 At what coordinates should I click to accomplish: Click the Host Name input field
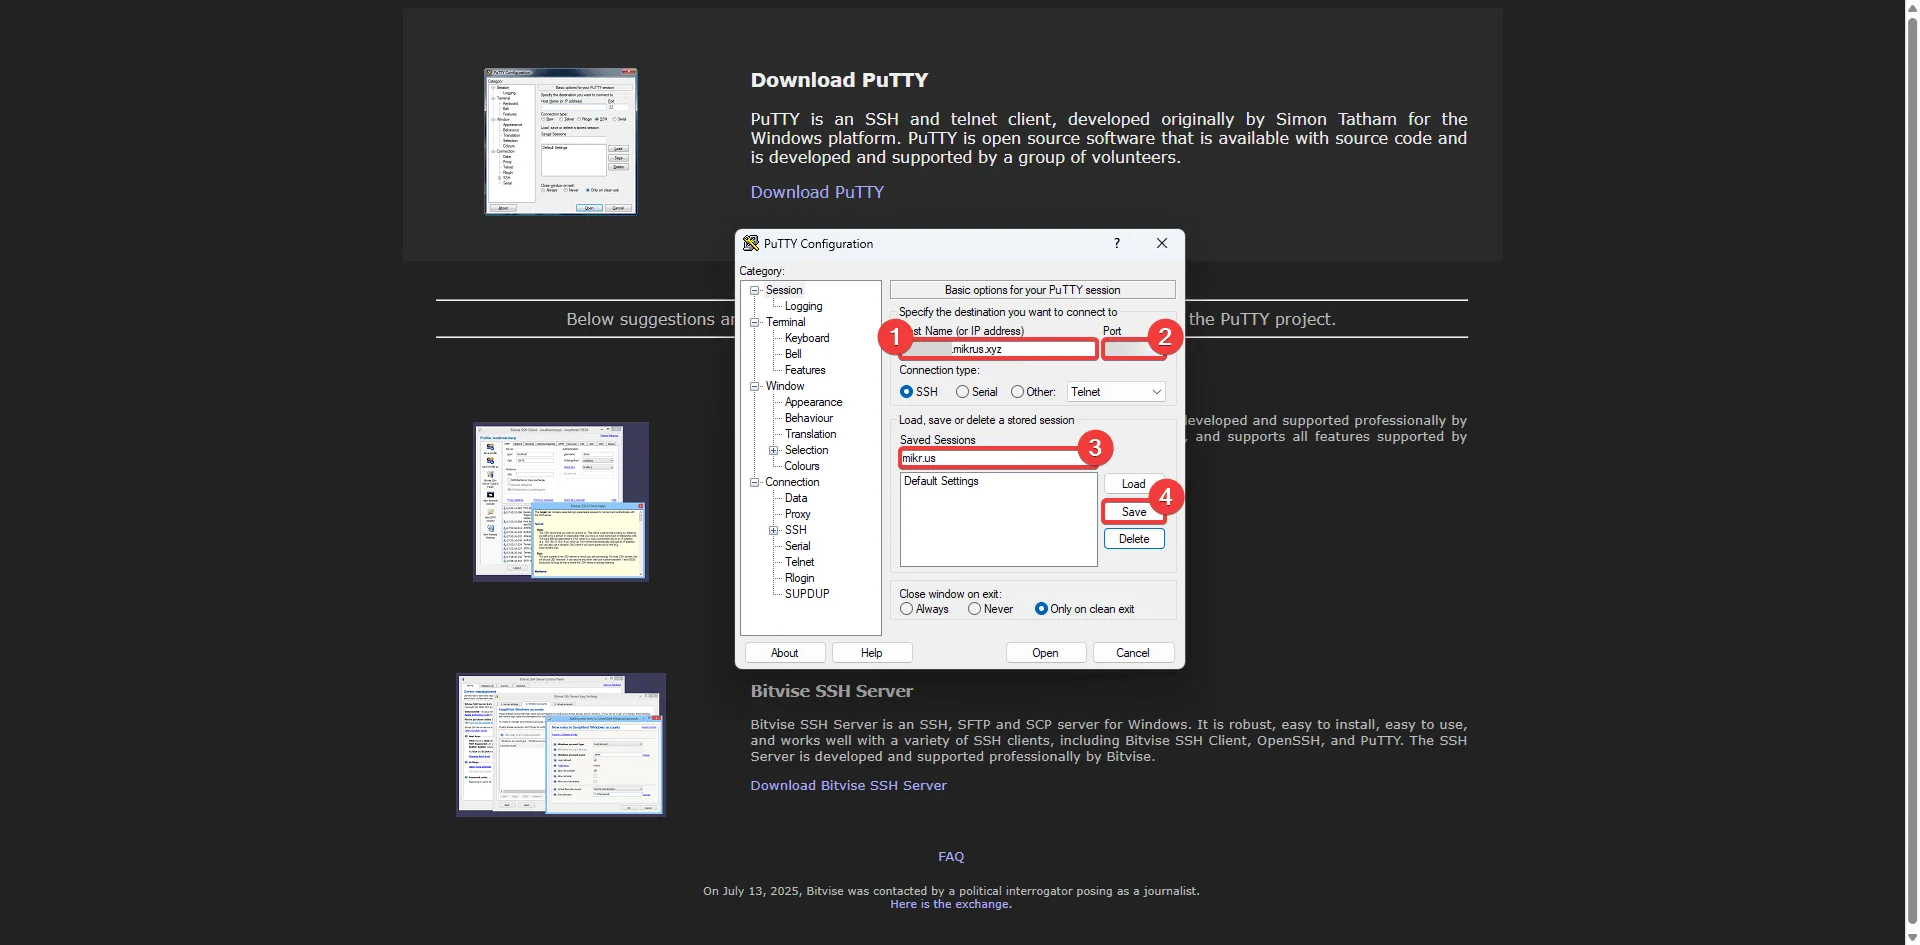[998, 349]
